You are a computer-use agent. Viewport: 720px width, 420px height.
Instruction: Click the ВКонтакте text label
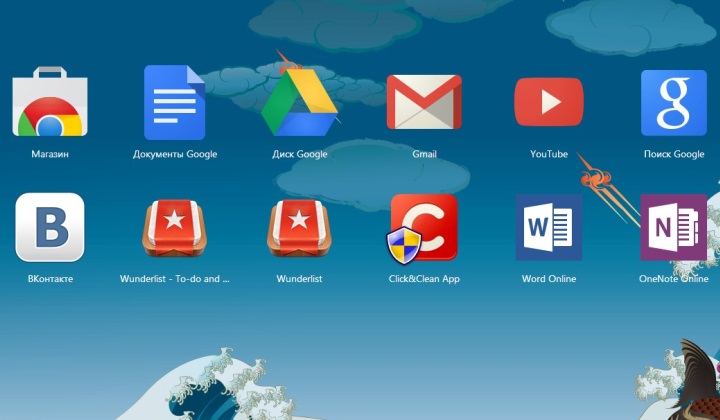[50, 279]
